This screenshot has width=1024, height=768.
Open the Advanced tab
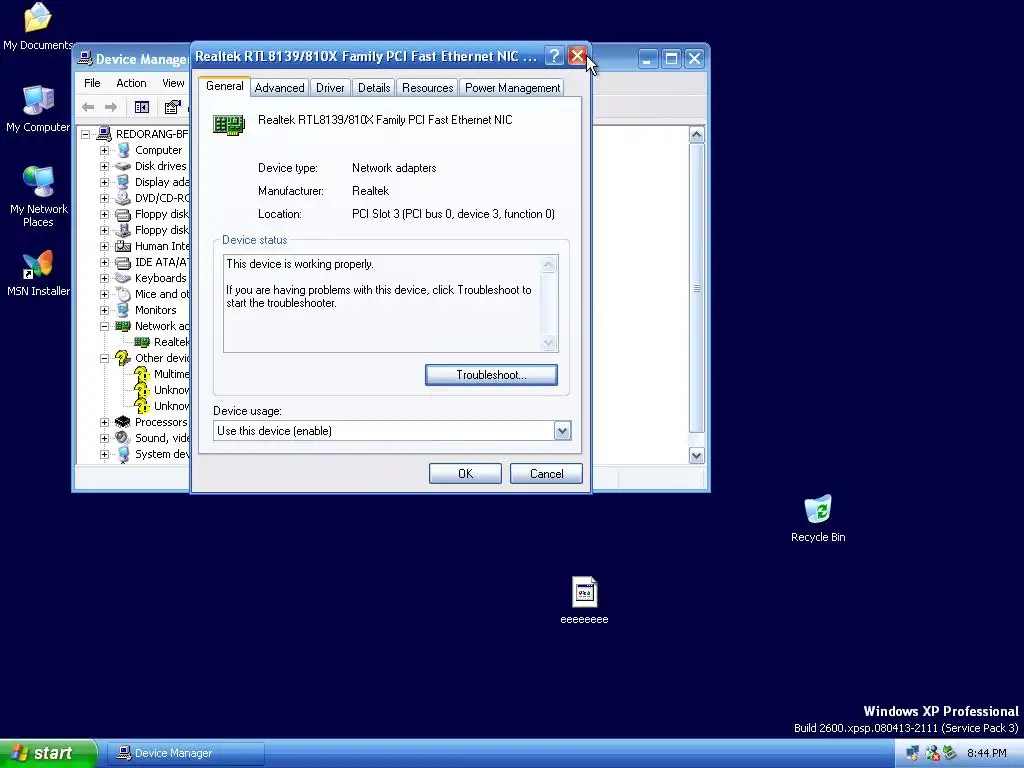point(279,88)
